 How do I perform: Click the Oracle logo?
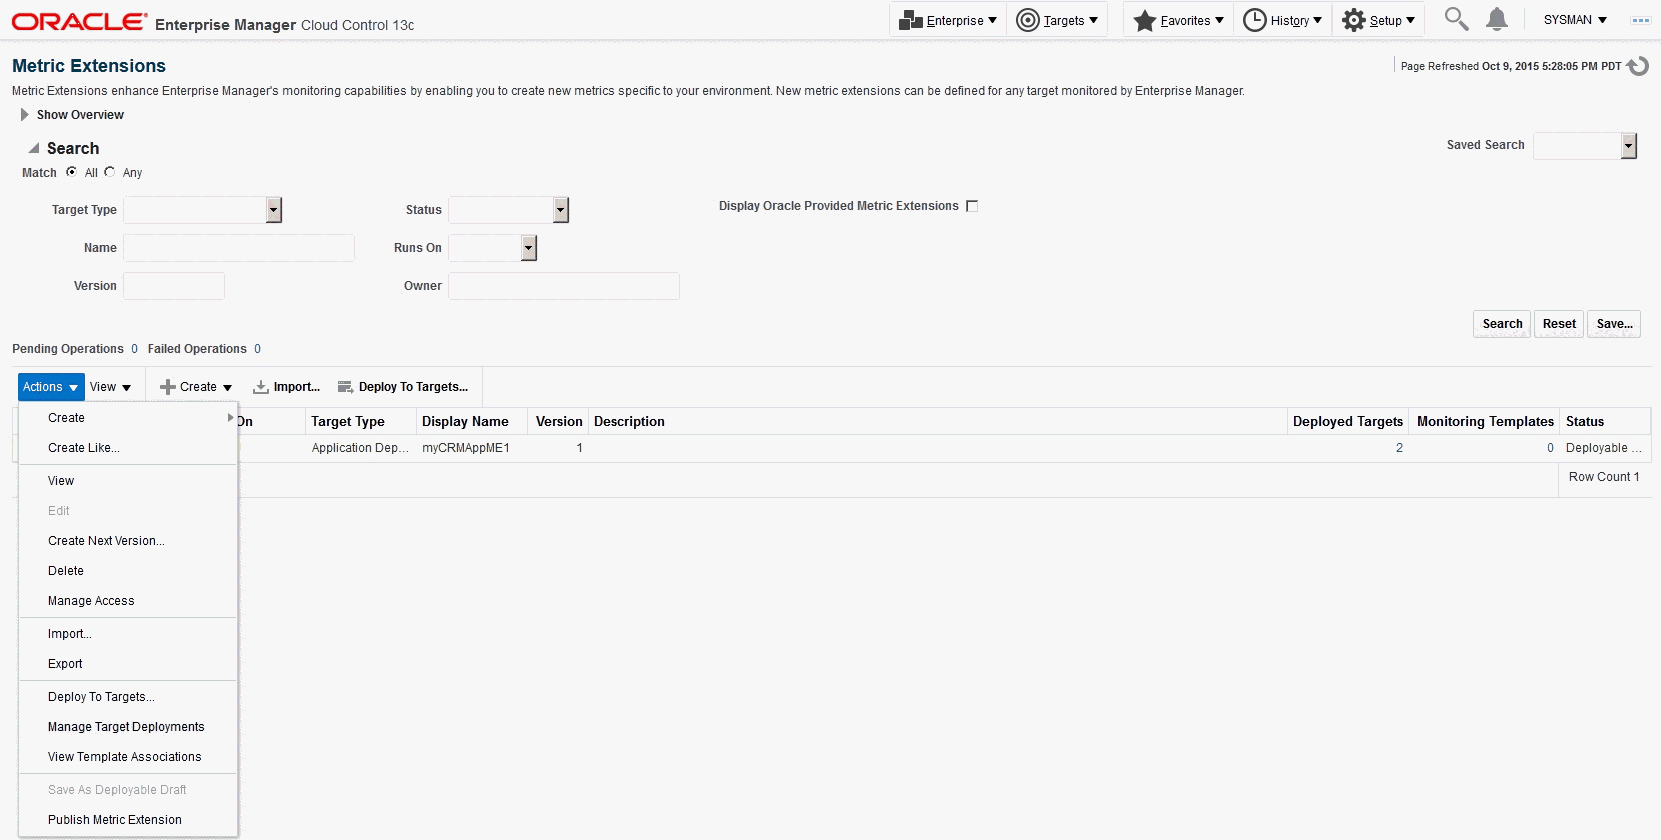[79, 22]
